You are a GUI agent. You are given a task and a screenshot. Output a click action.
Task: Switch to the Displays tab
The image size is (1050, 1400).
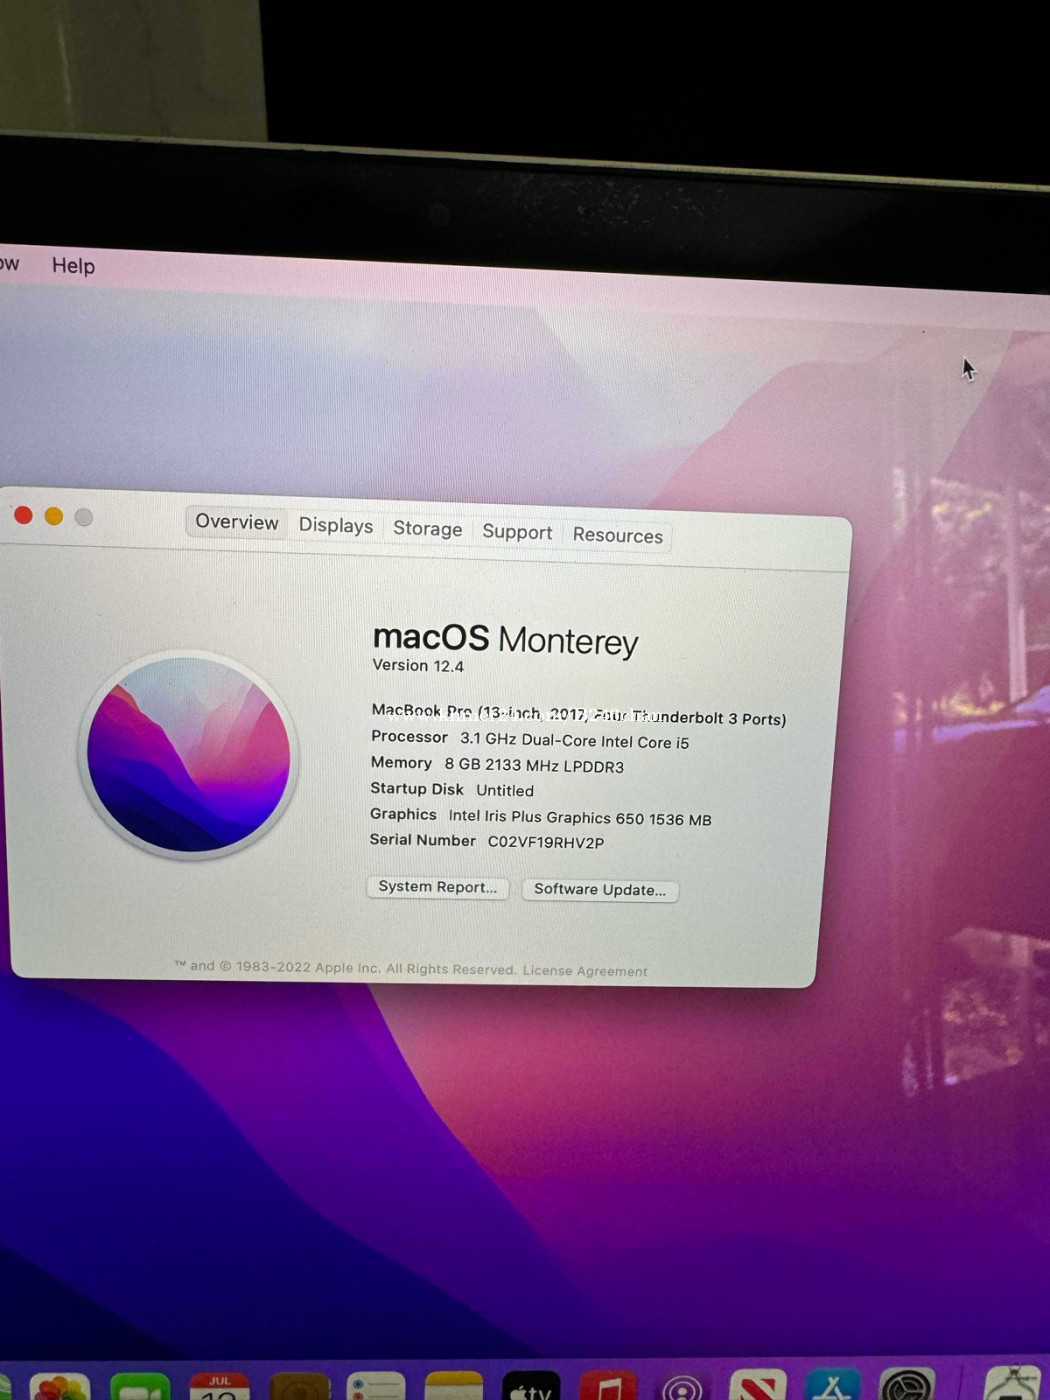pyautogui.click(x=336, y=526)
